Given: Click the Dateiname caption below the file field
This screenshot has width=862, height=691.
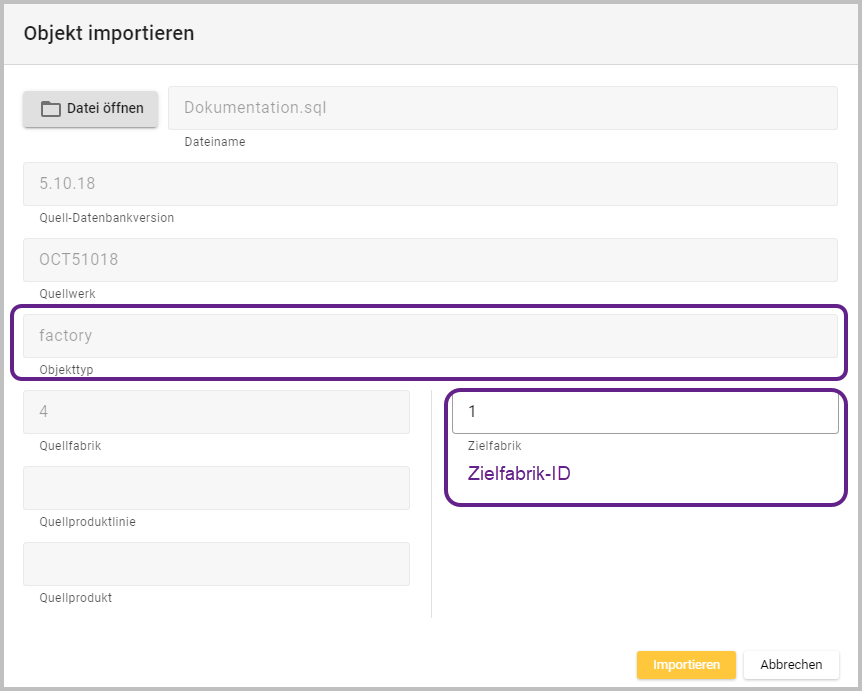Looking at the screenshot, I should click(x=214, y=142).
